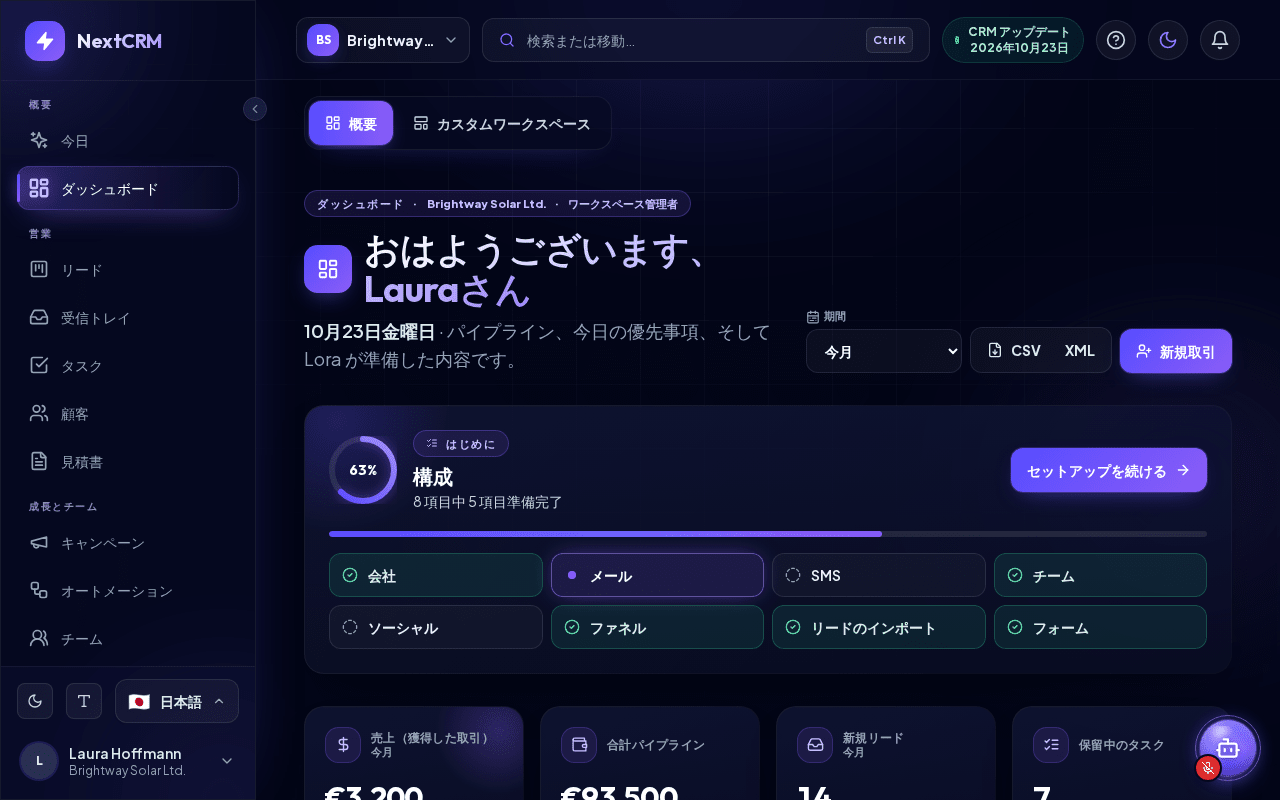This screenshot has height=800, width=1280.
Task: Open the 日本語 language selector
Action: point(177,701)
